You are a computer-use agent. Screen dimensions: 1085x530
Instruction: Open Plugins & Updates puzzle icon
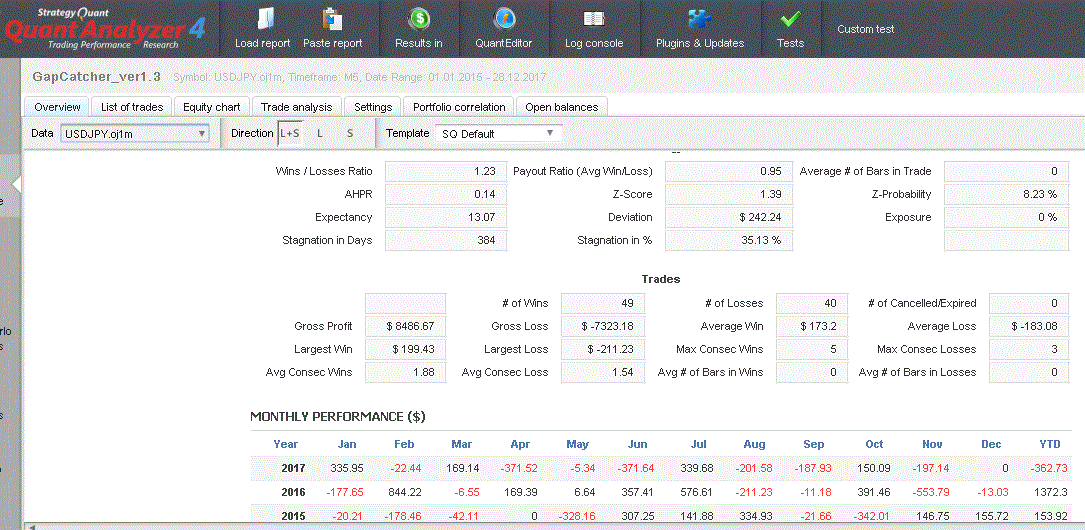point(700,19)
